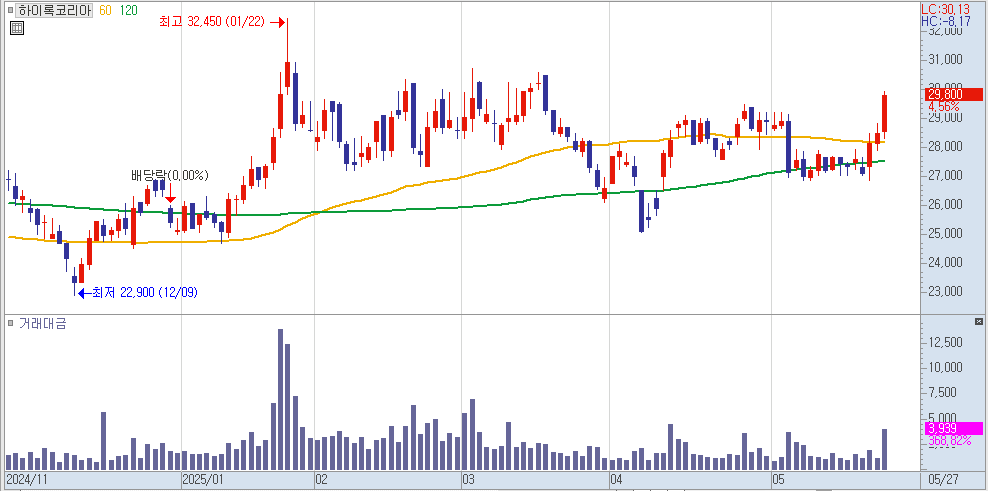Select the 120-day moving average label

pyautogui.click(x=129, y=10)
